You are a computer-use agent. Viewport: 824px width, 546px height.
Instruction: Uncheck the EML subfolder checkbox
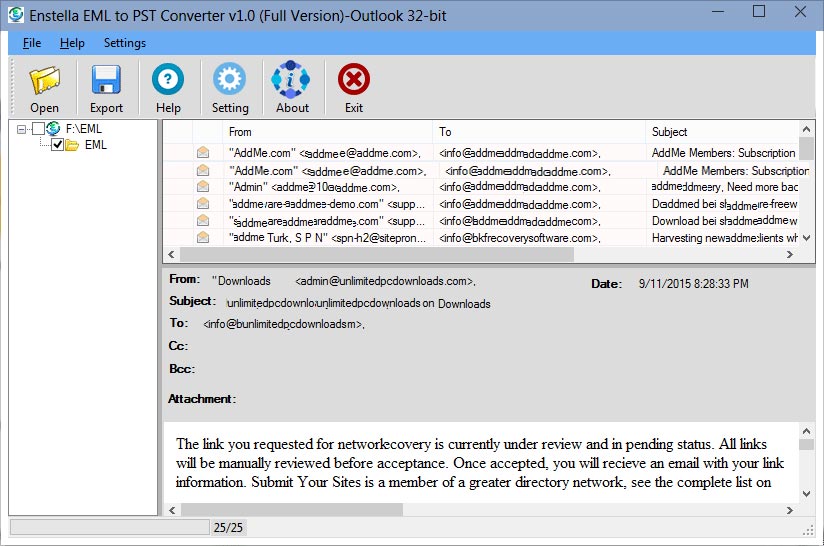point(58,145)
